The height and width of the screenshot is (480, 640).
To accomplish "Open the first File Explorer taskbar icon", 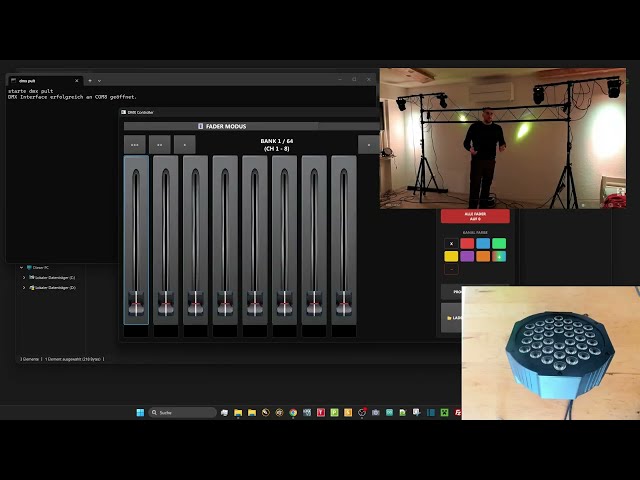I will (238, 413).
